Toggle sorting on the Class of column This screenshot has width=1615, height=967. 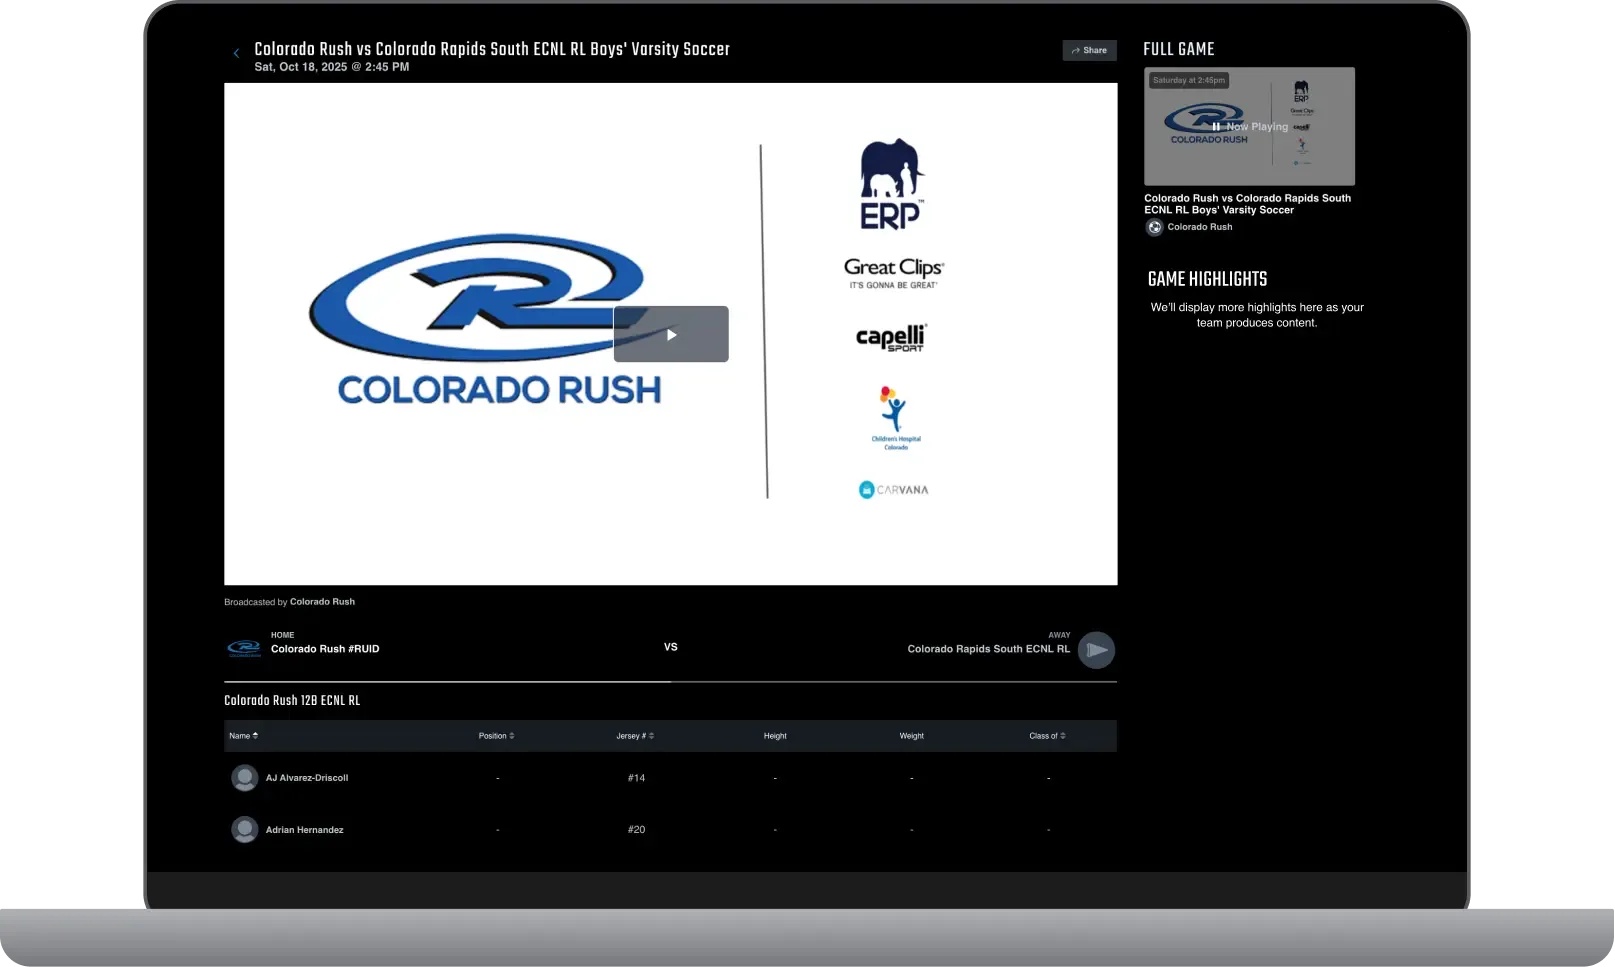click(1047, 735)
